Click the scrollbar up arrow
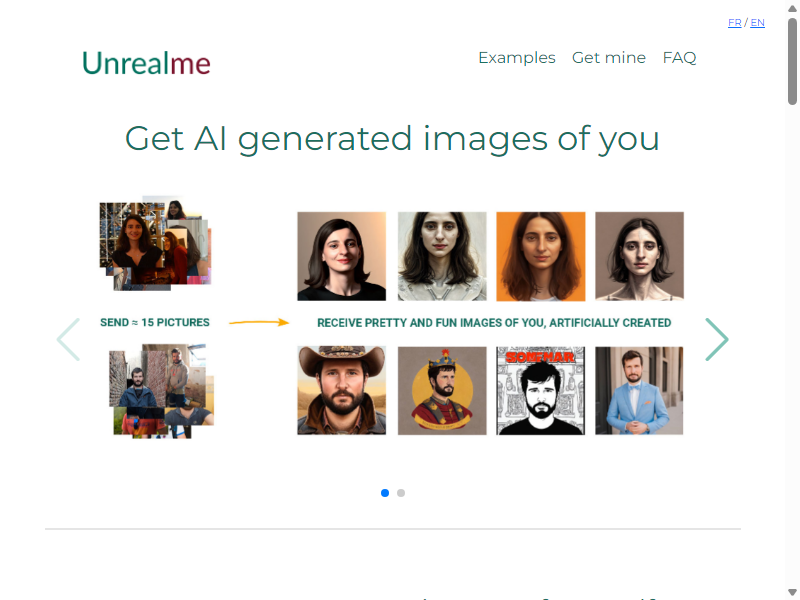800x600 pixels. click(x=792, y=8)
